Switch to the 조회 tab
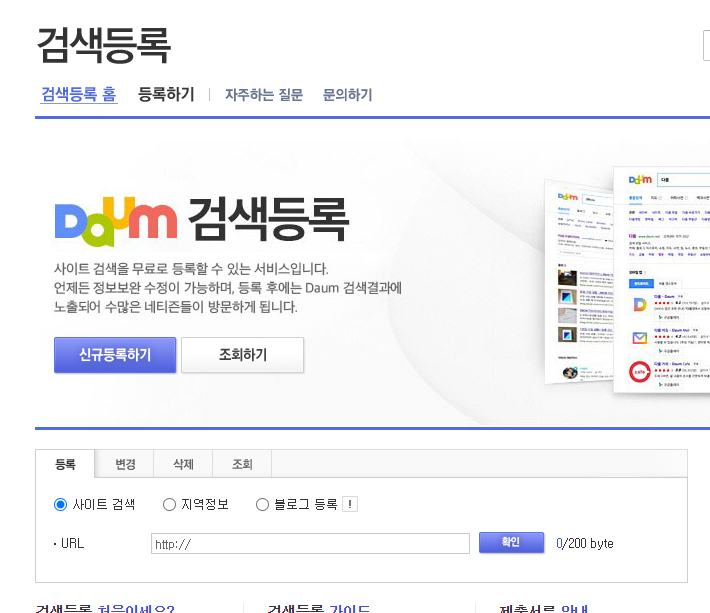The height and width of the screenshot is (613, 710). [242, 464]
